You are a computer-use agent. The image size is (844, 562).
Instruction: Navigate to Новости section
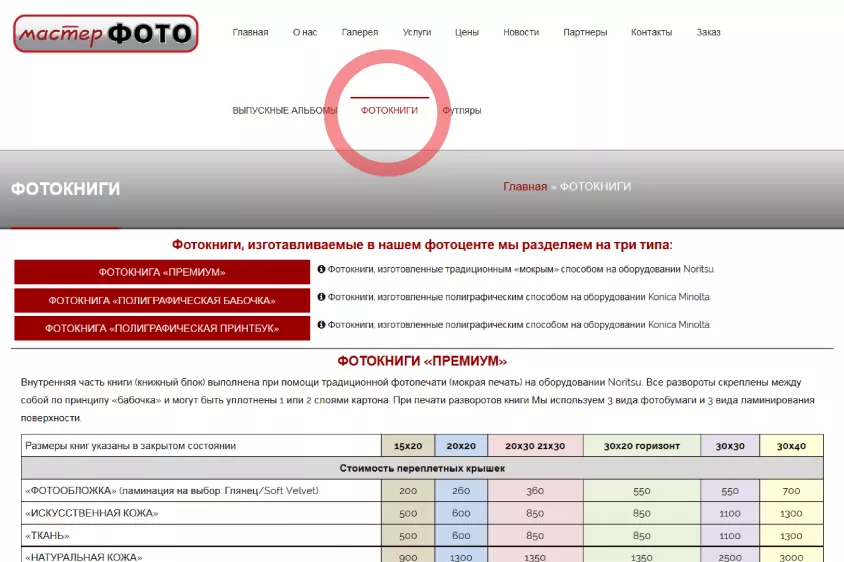click(520, 32)
